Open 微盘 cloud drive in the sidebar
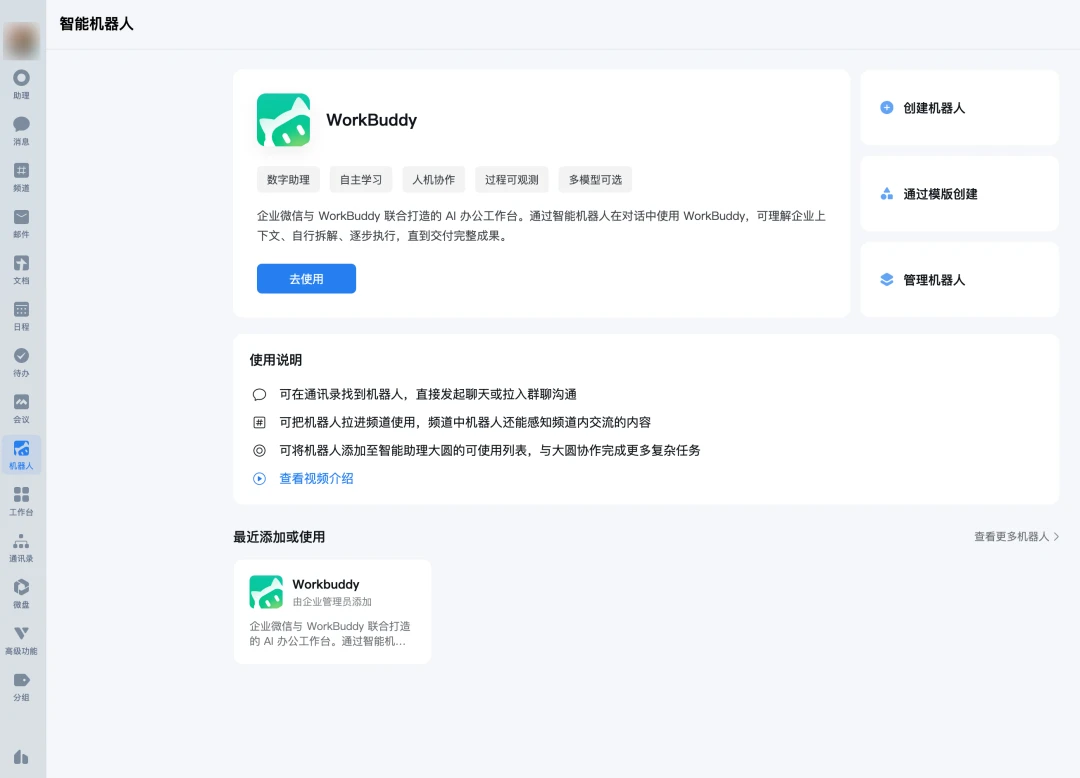 21,593
